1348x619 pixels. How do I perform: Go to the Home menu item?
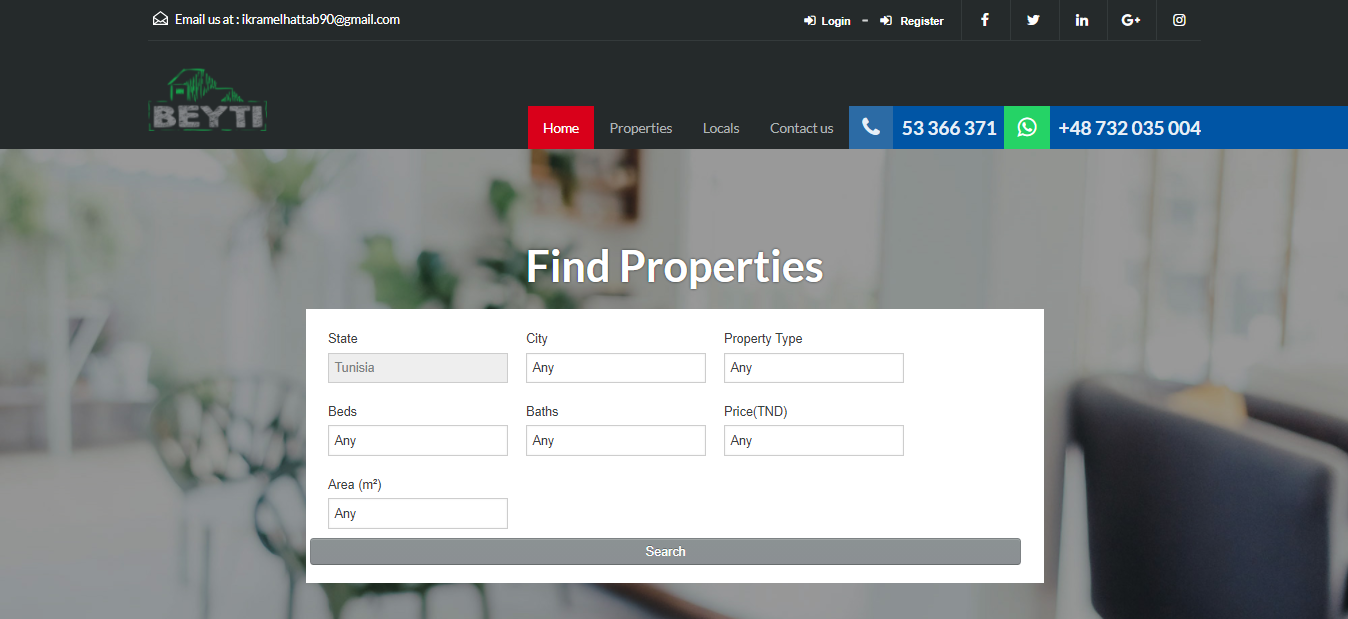[x=561, y=128]
